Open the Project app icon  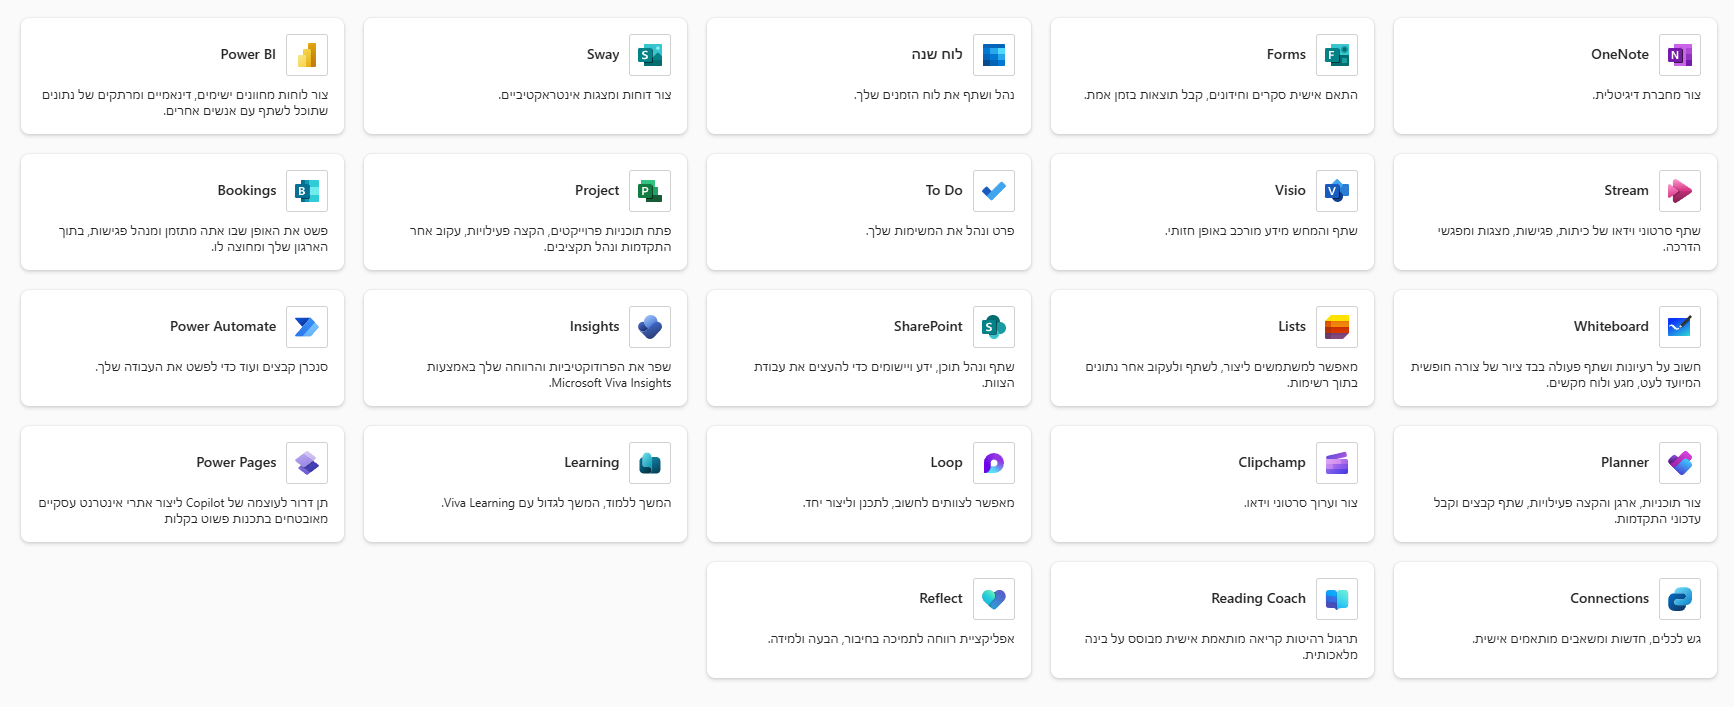pyautogui.click(x=650, y=191)
